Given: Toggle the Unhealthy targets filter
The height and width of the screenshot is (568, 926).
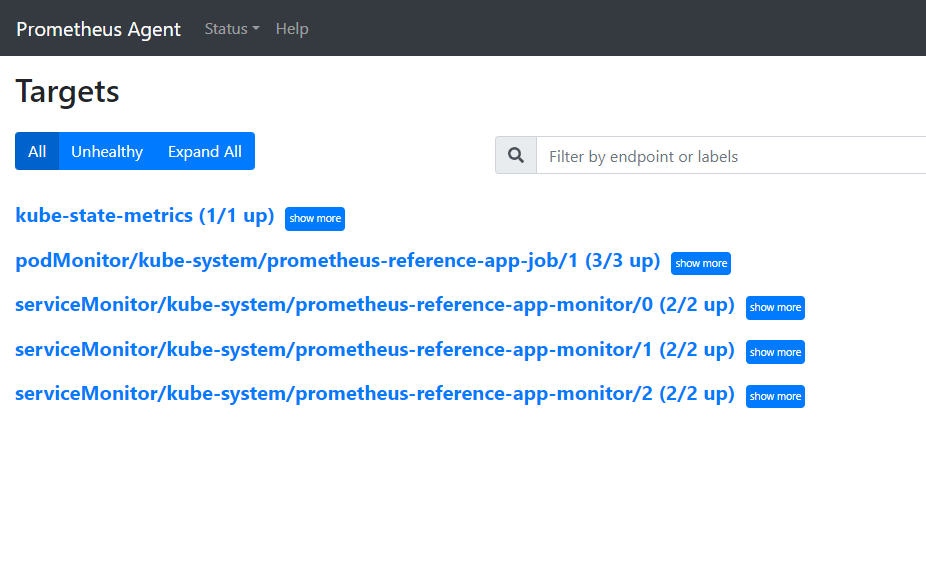Looking at the screenshot, I should point(107,151).
